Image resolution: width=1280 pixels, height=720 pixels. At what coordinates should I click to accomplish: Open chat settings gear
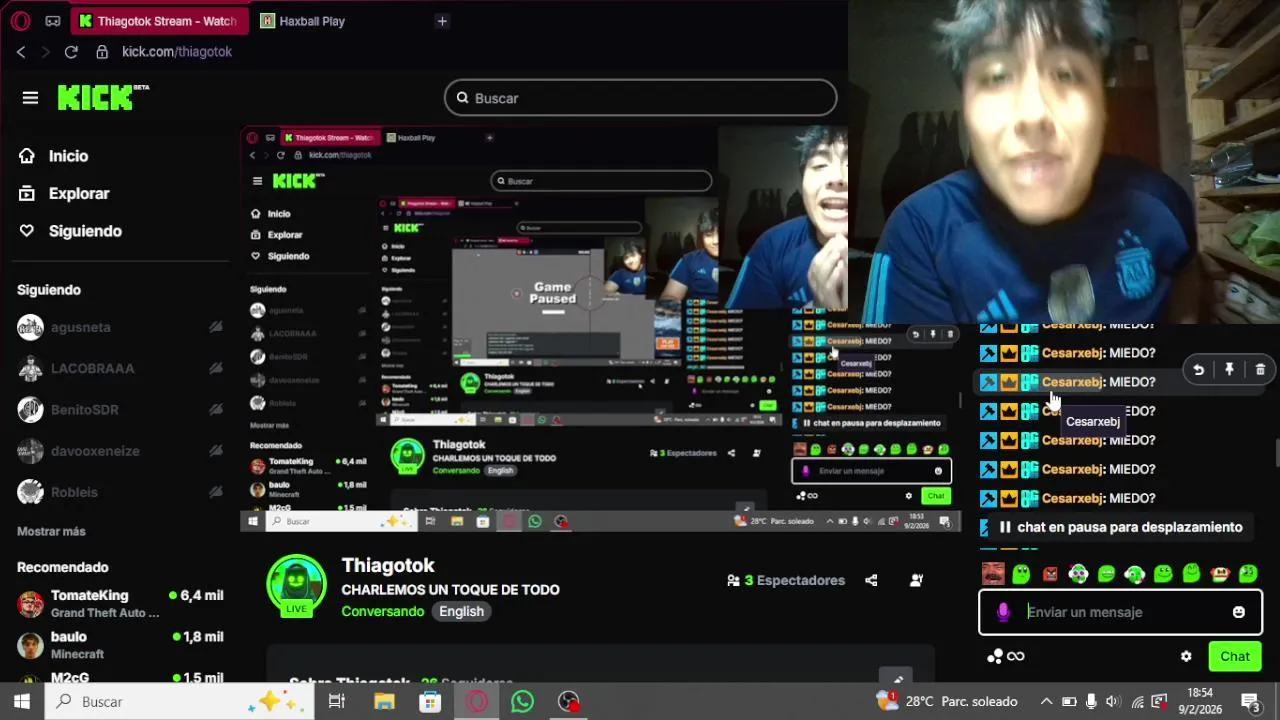pos(1186,656)
